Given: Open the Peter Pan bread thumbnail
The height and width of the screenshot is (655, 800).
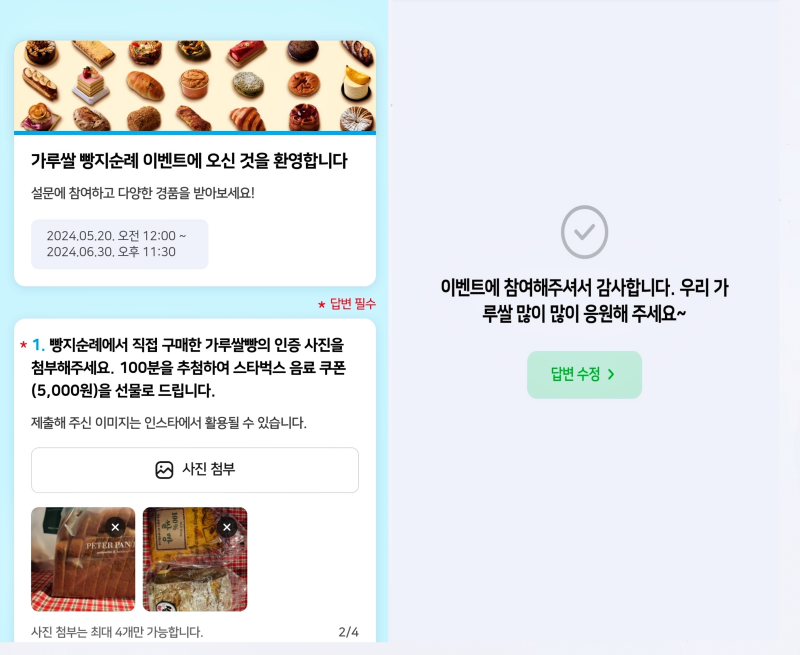Looking at the screenshot, I should pyautogui.click(x=83, y=559).
